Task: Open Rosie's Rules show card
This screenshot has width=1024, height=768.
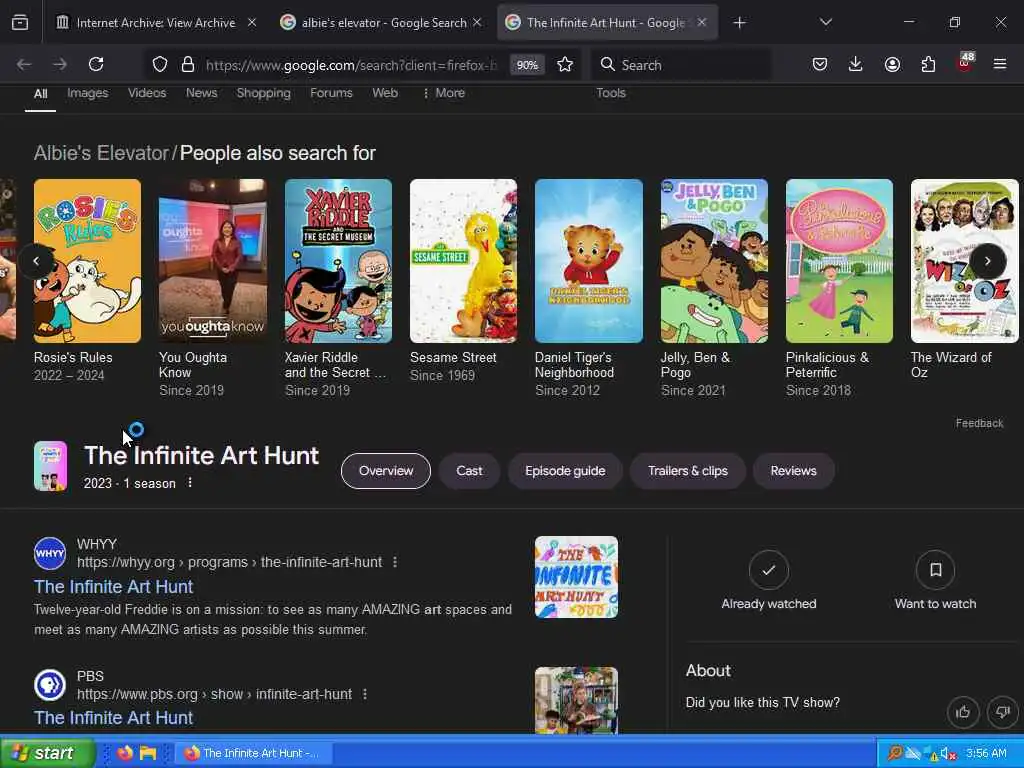Action: click(87, 281)
